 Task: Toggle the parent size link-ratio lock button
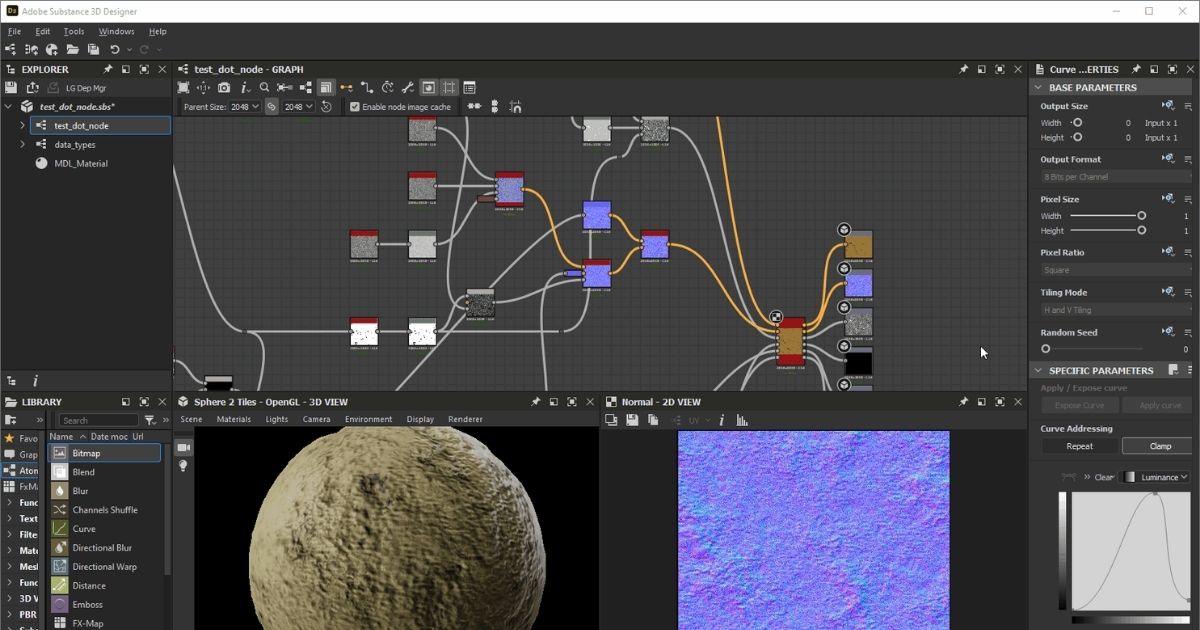tap(271, 107)
